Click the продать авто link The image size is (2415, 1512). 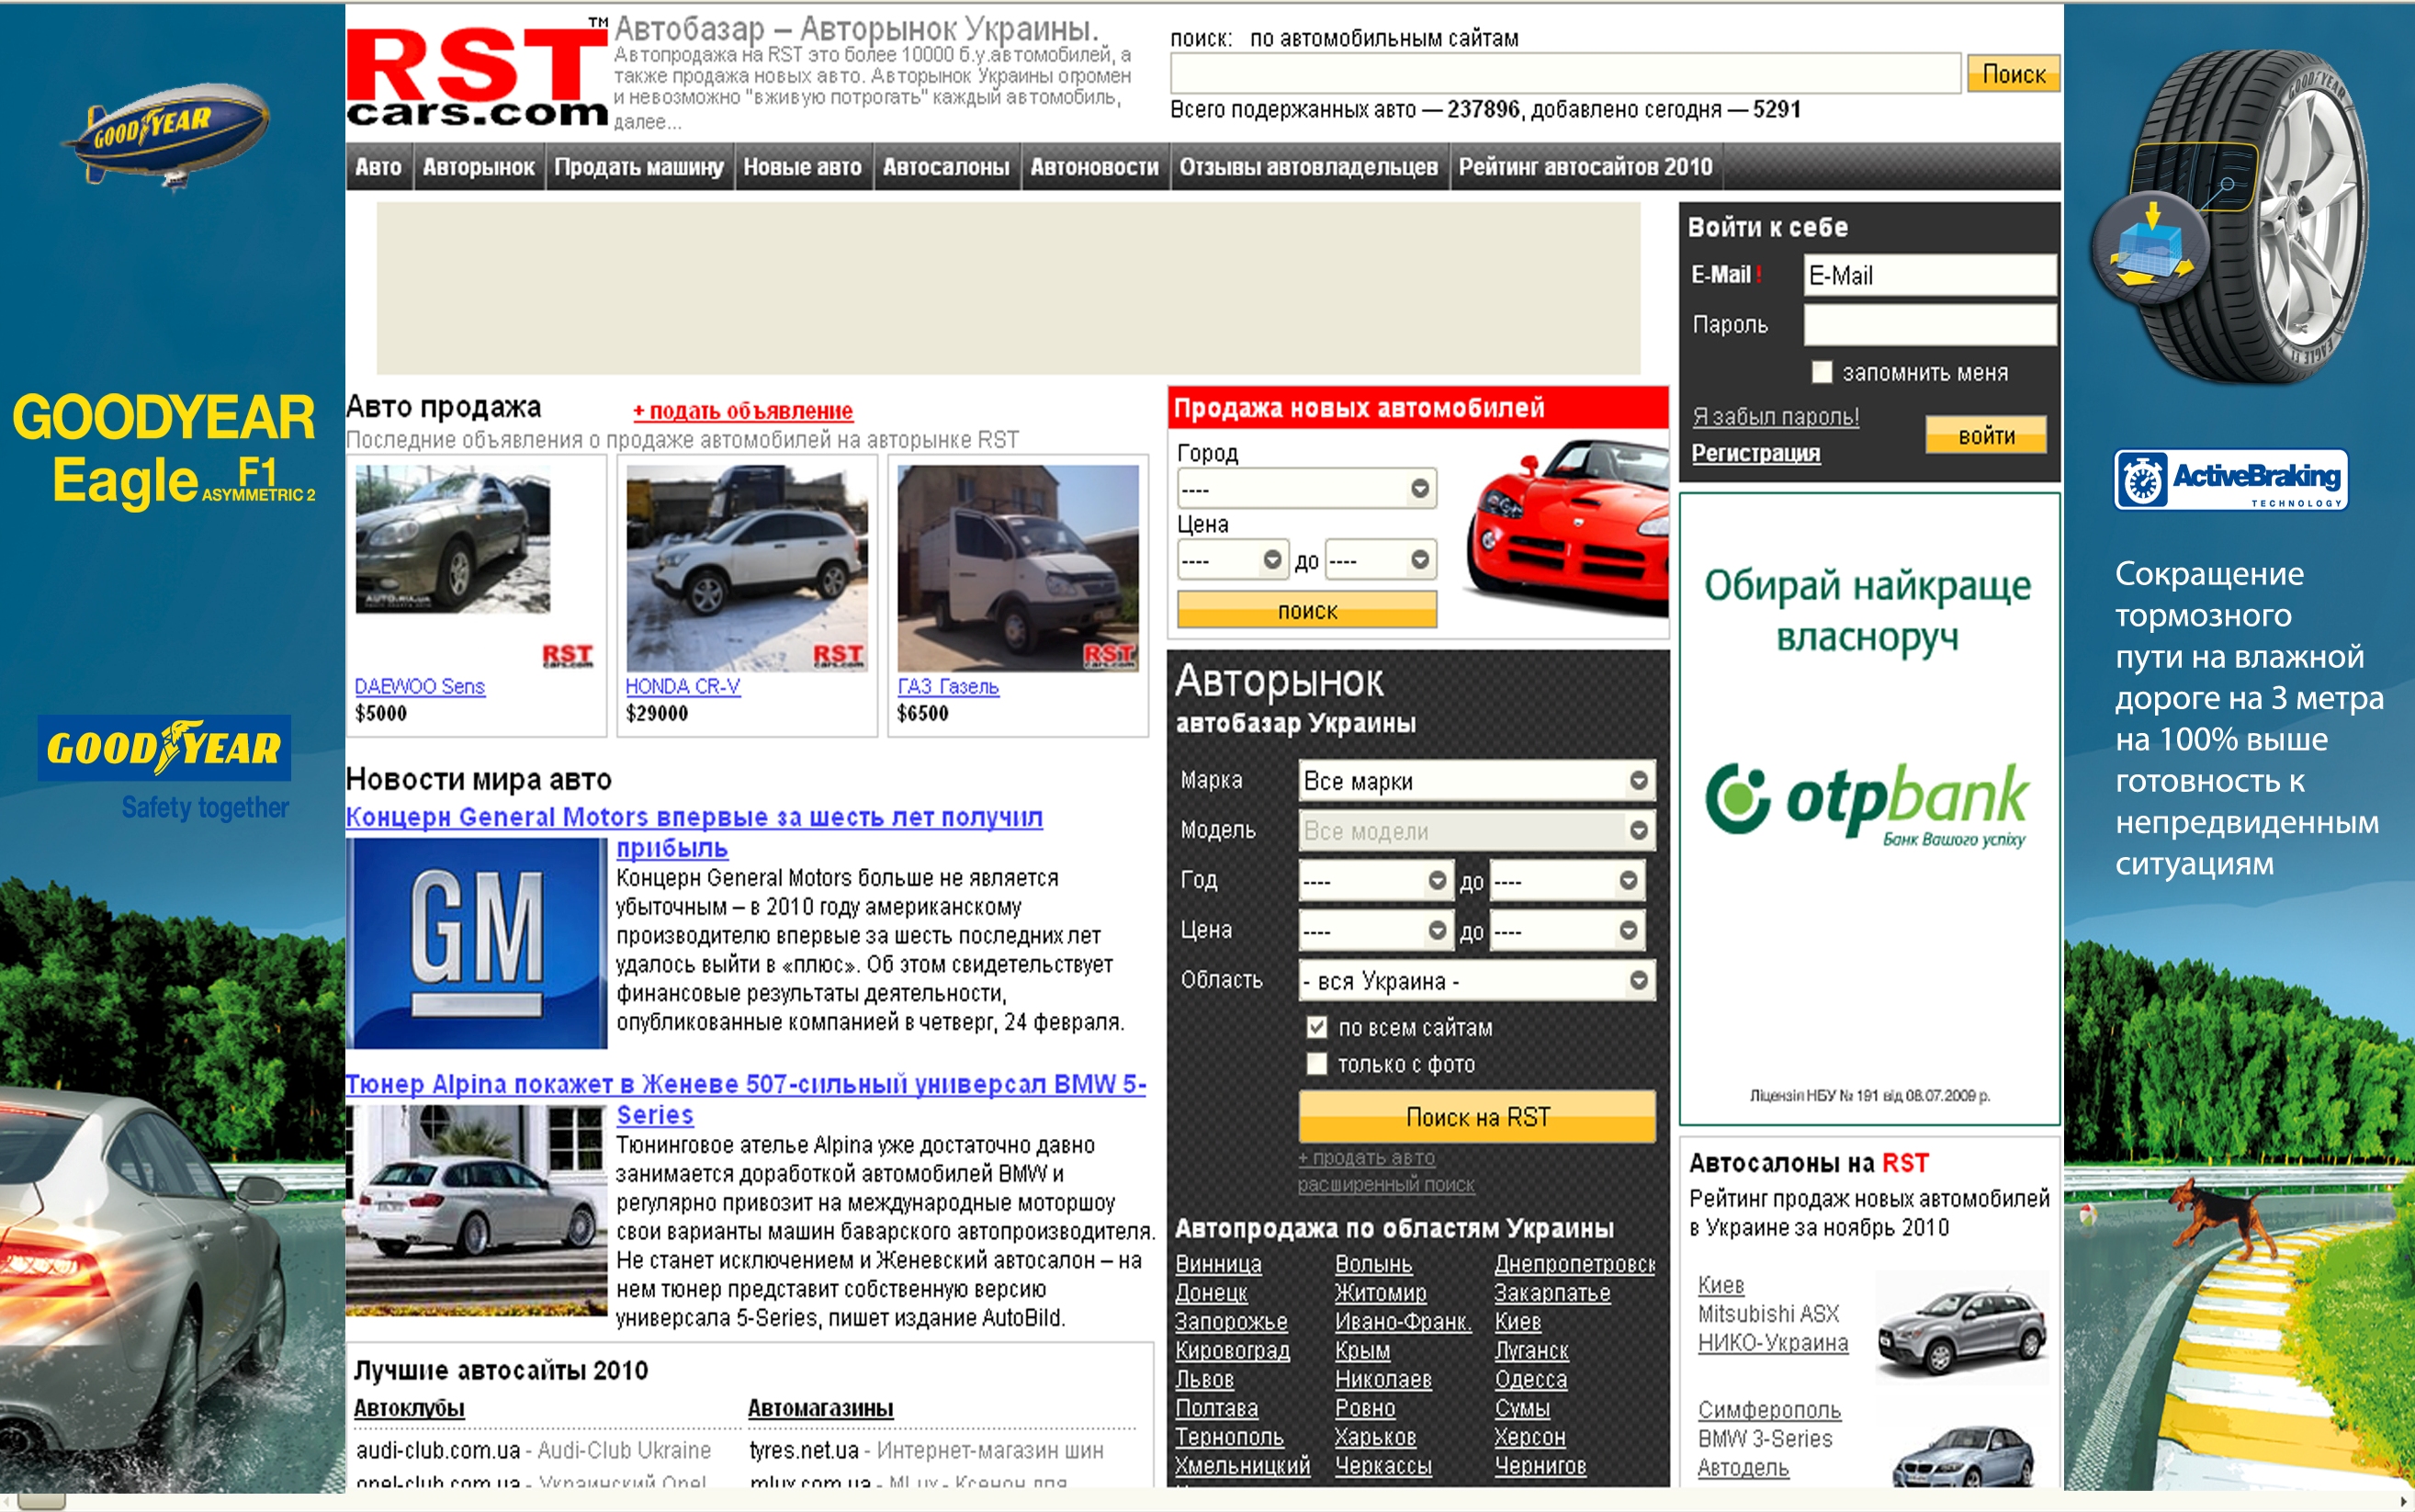coord(1366,1157)
